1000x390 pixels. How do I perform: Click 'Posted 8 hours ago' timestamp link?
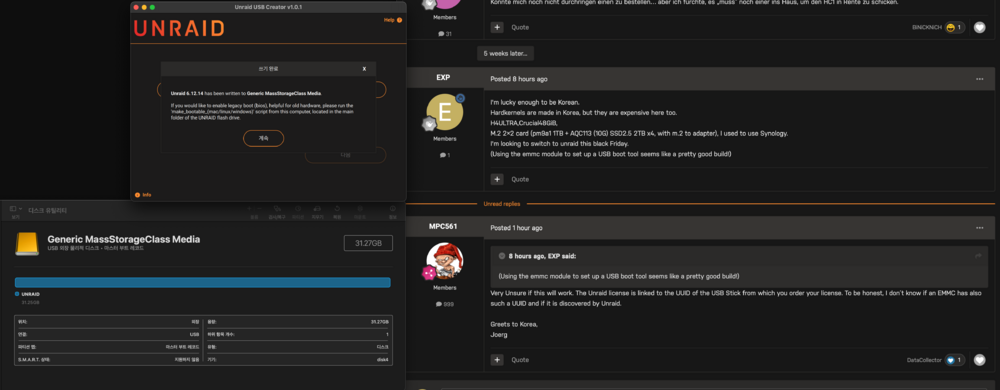coord(518,79)
